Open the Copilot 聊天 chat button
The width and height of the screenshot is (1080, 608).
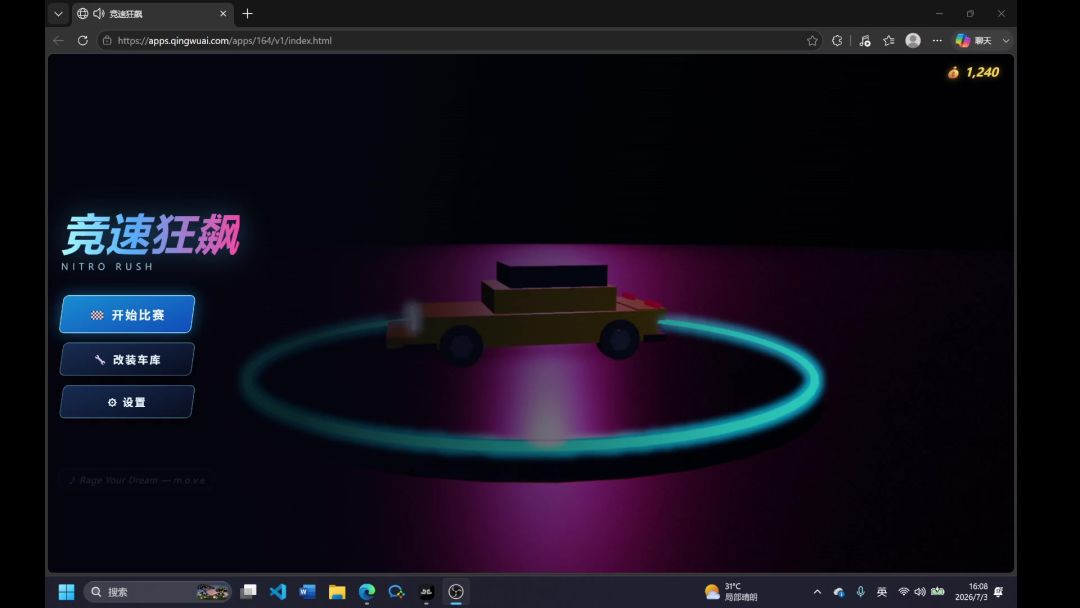coord(974,41)
